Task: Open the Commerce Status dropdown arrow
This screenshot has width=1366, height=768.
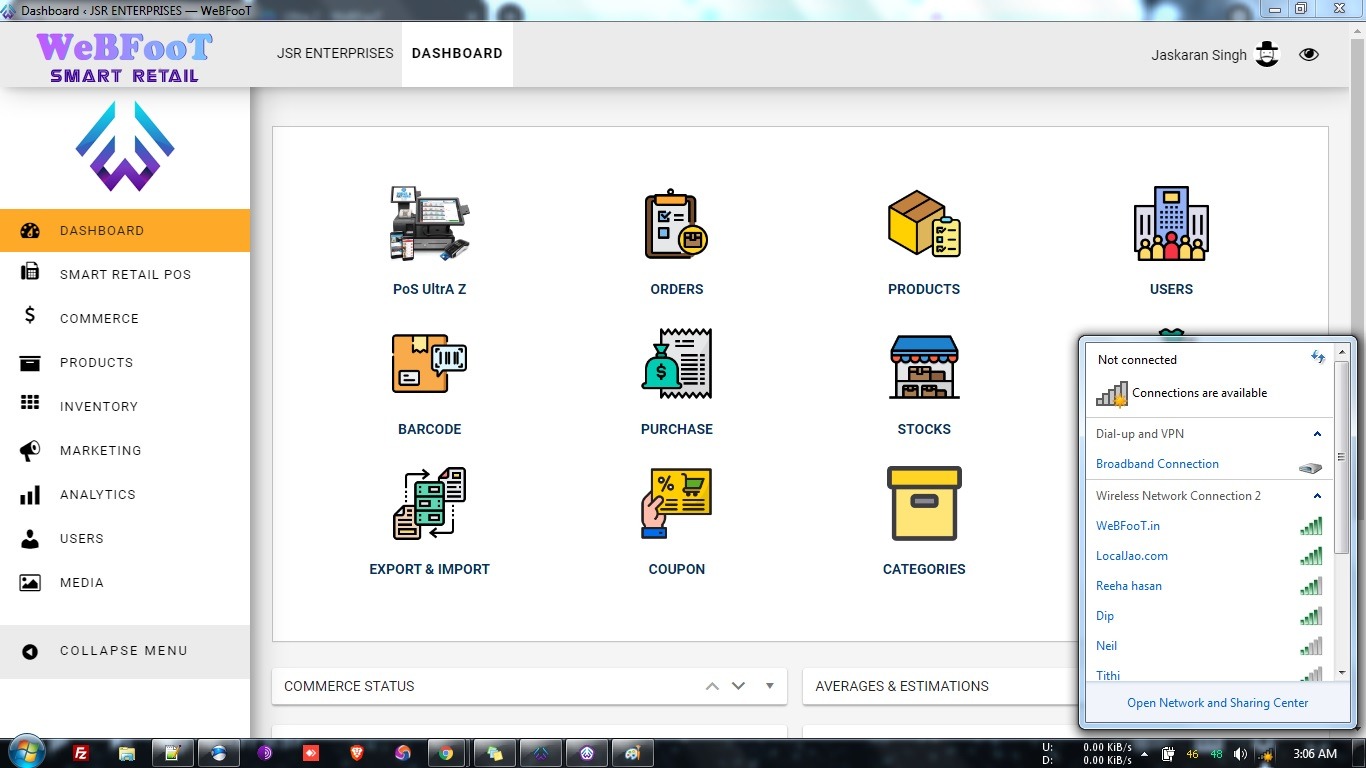Action: pyautogui.click(x=769, y=686)
